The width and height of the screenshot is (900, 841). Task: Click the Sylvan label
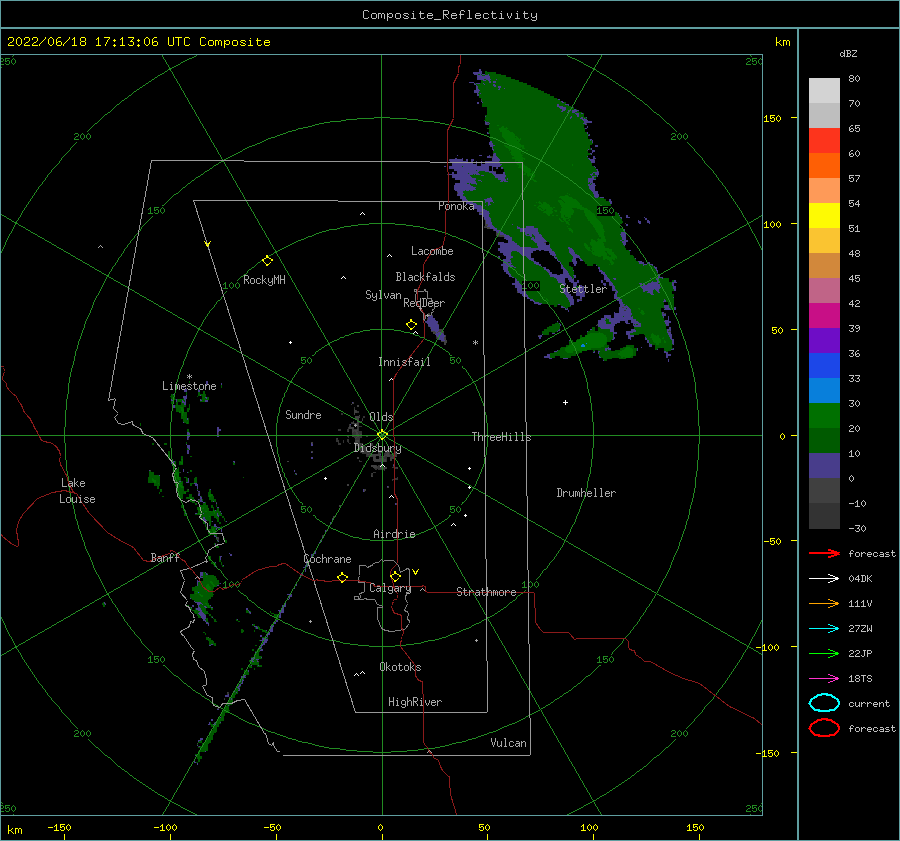click(383, 295)
